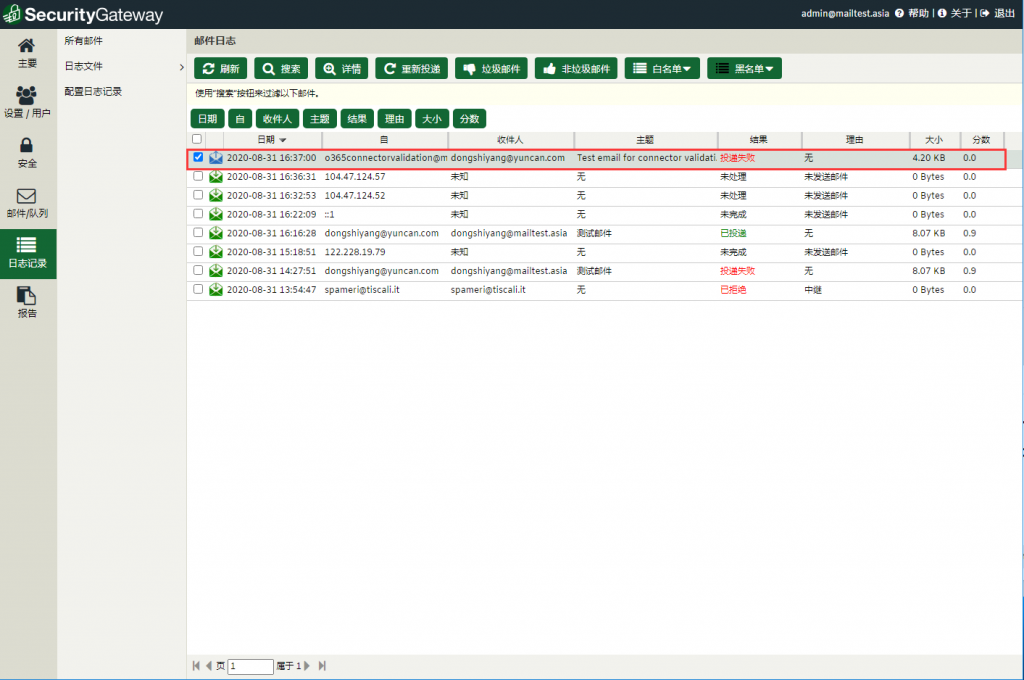Click the 主题 column header
1024x680 pixels.
tap(646, 140)
